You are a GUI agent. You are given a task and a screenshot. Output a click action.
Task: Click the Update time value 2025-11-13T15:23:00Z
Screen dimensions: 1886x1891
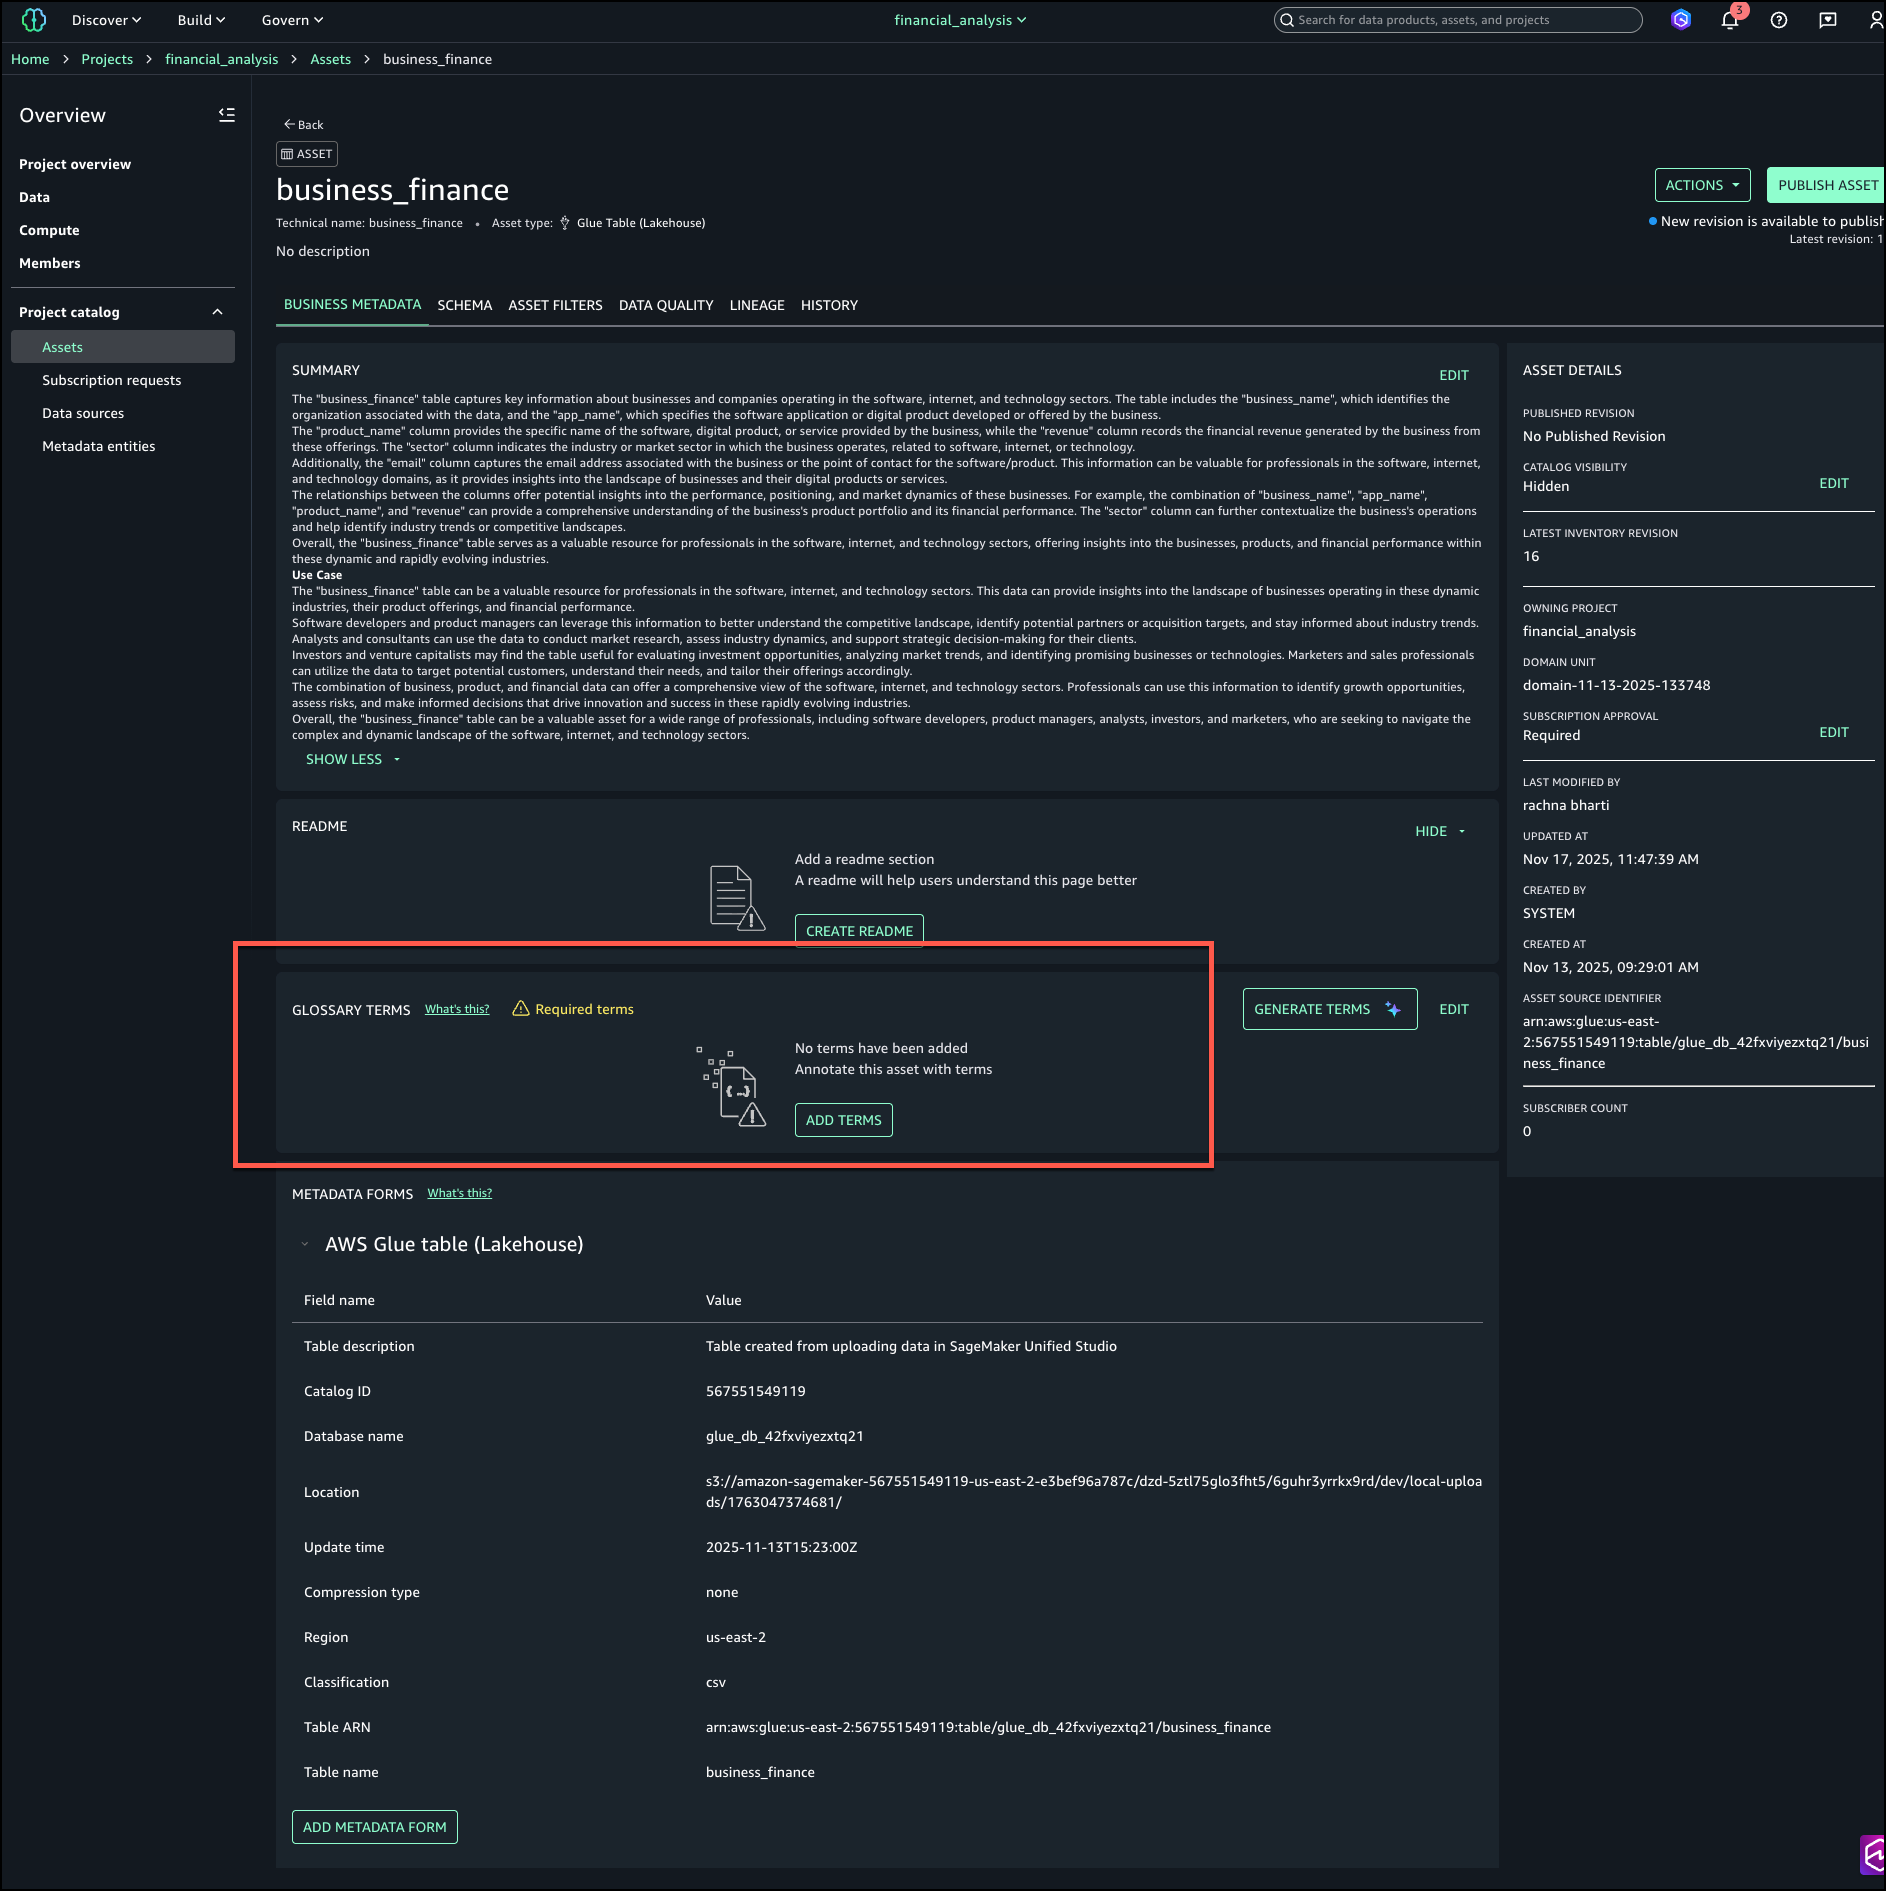point(782,1547)
